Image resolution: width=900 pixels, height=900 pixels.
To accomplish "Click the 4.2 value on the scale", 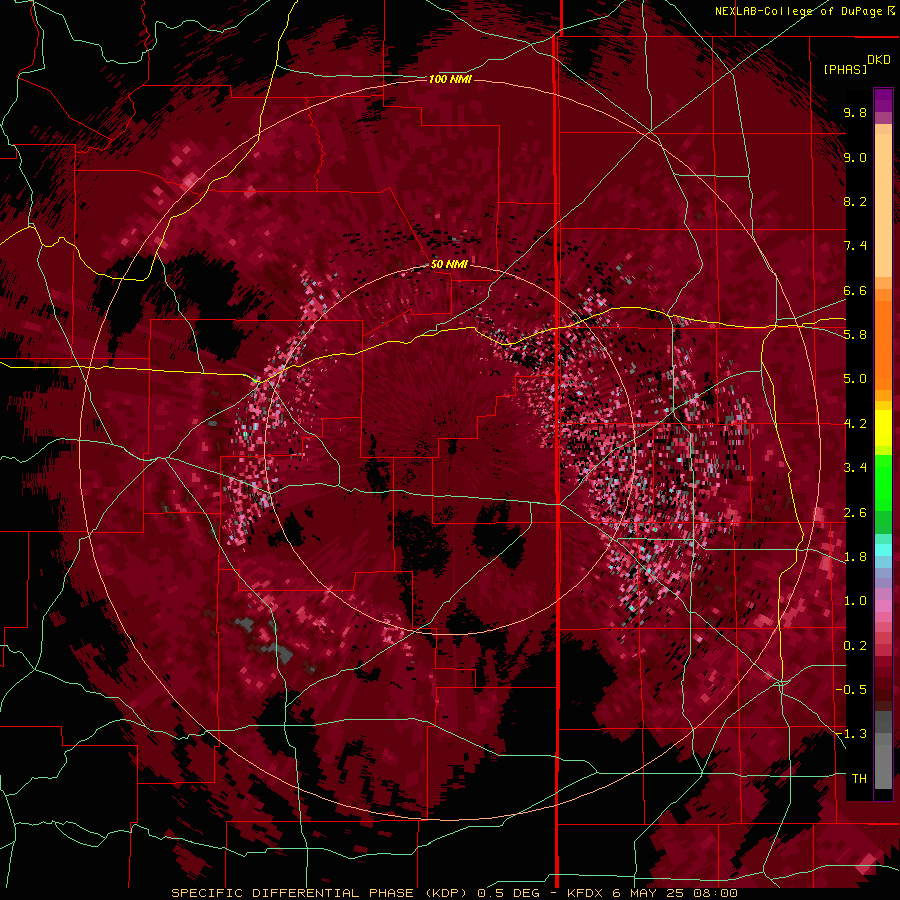I will (855, 424).
